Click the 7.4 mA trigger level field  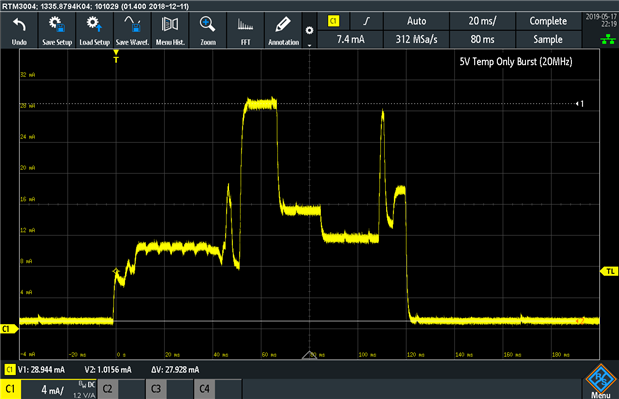[x=350, y=39]
